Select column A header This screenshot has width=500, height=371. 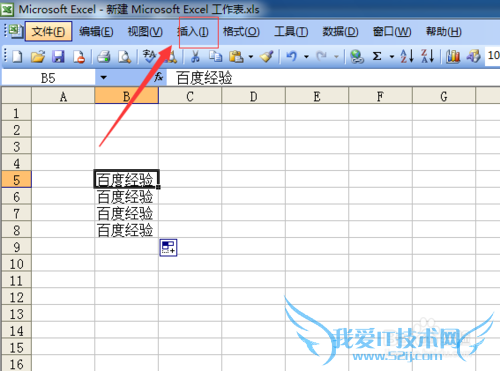[x=63, y=96]
